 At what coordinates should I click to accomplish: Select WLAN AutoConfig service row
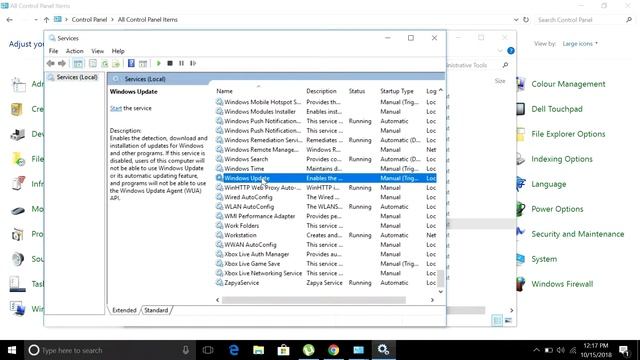point(326,207)
